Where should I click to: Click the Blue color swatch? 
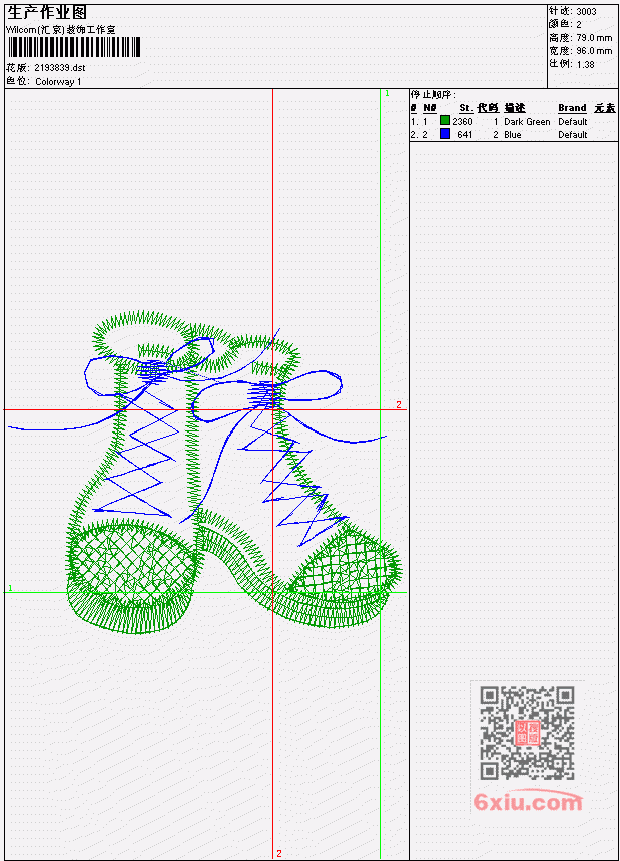coord(445,133)
